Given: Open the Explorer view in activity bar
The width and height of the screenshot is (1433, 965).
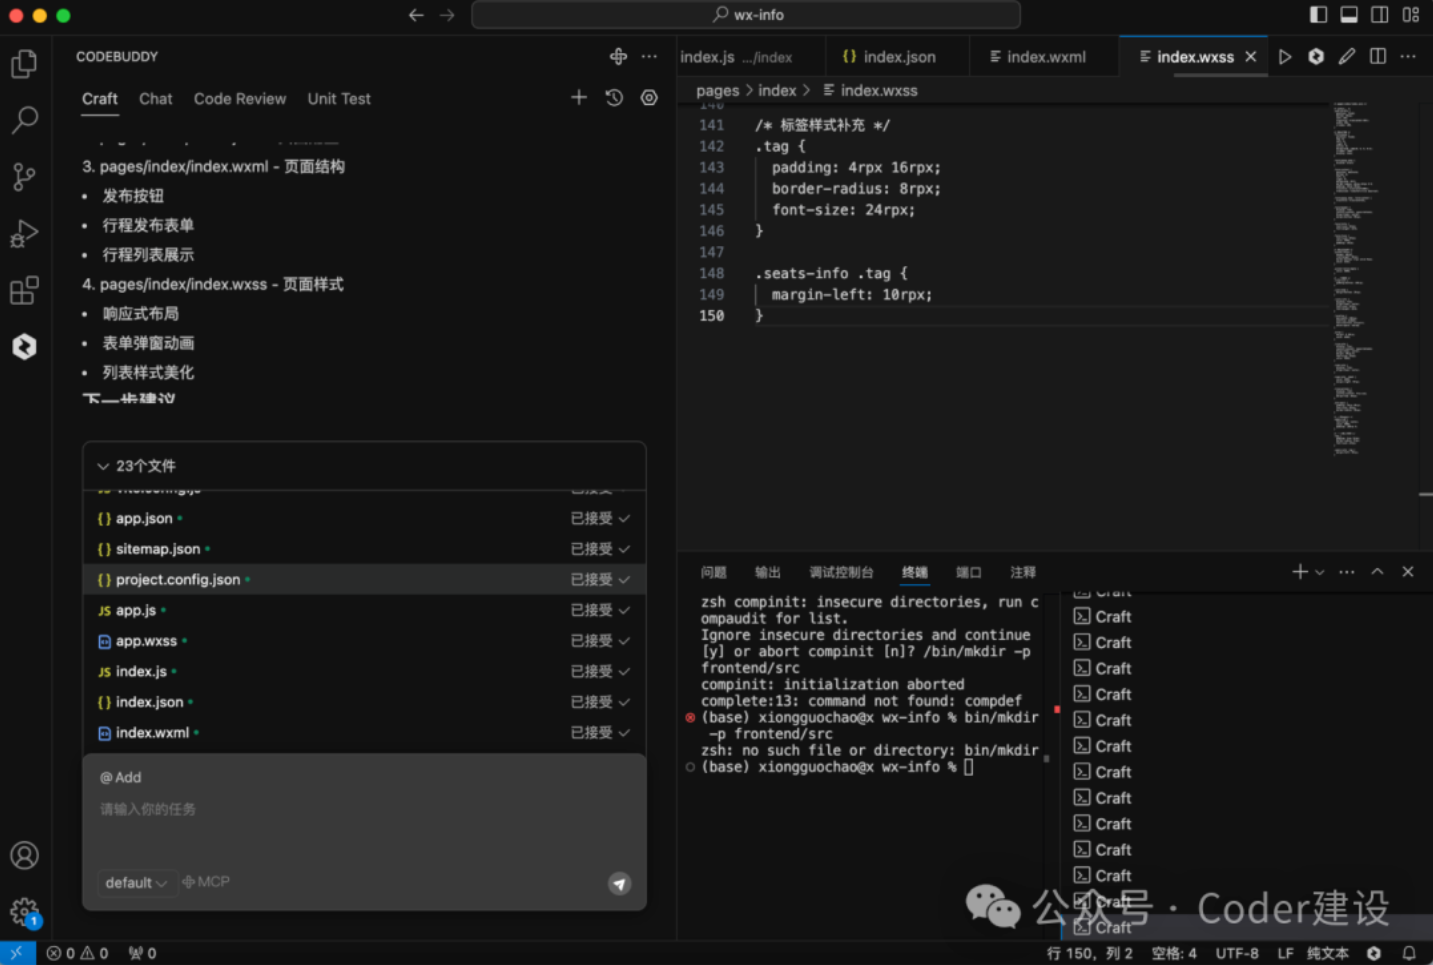Looking at the screenshot, I should [x=24, y=64].
